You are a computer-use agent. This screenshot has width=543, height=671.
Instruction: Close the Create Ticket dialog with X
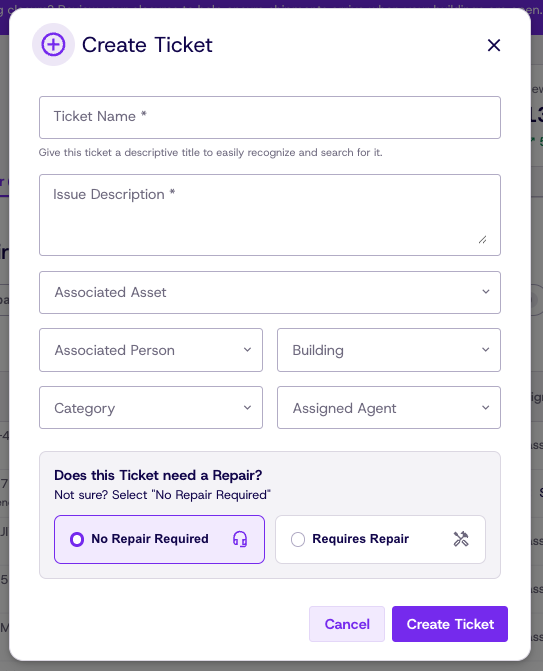[x=494, y=45]
